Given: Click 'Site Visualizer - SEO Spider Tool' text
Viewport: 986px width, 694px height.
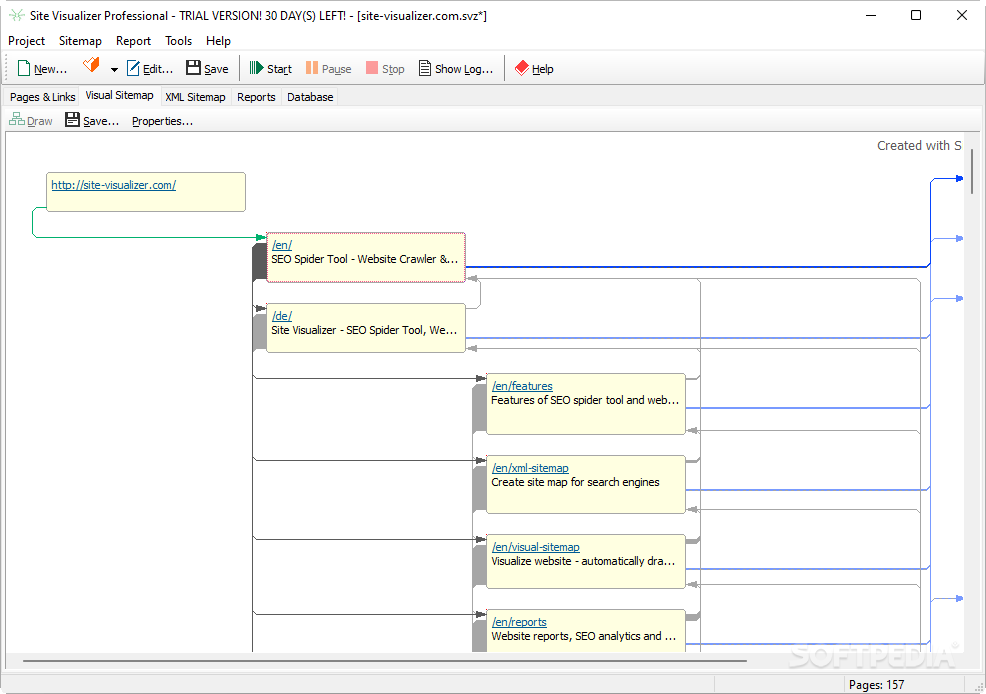Looking at the screenshot, I should point(364,330).
